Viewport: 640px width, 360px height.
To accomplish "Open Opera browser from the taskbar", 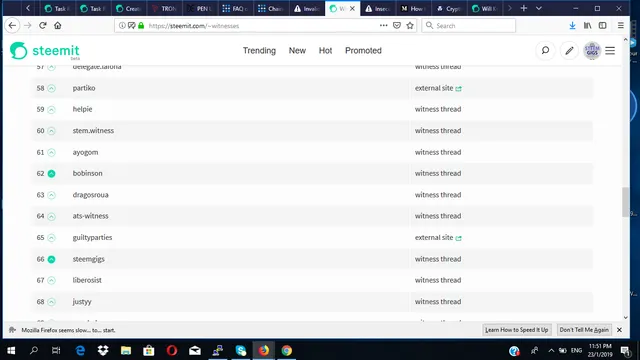I will pyautogui.click(x=172, y=351).
